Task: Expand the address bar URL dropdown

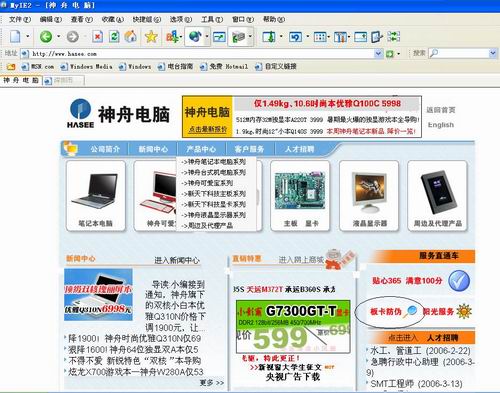Action: point(378,53)
